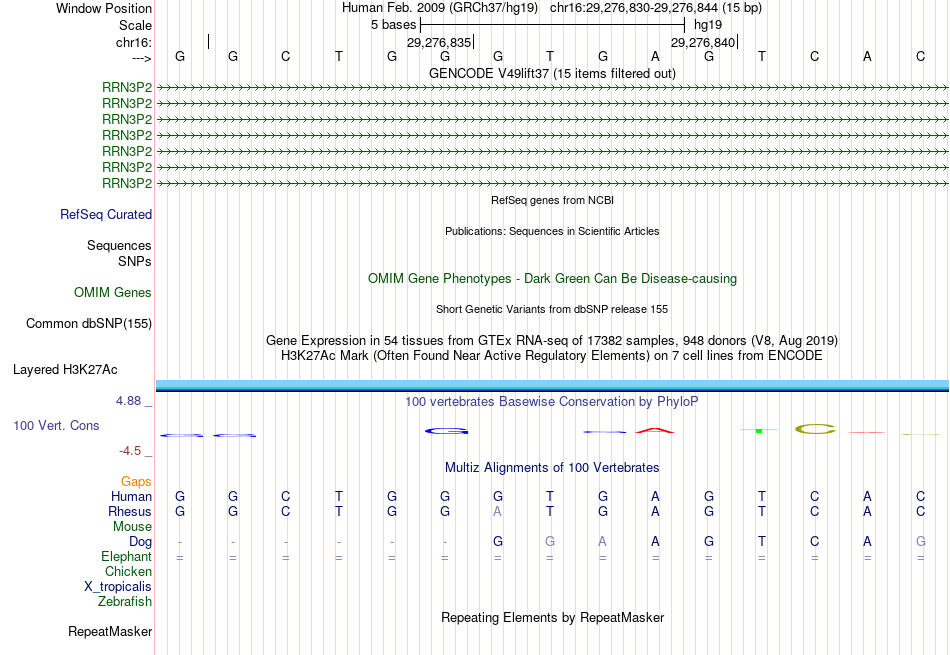This screenshot has width=950, height=655.
Task: Select the Chicken alignment row label
Action: point(128,571)
